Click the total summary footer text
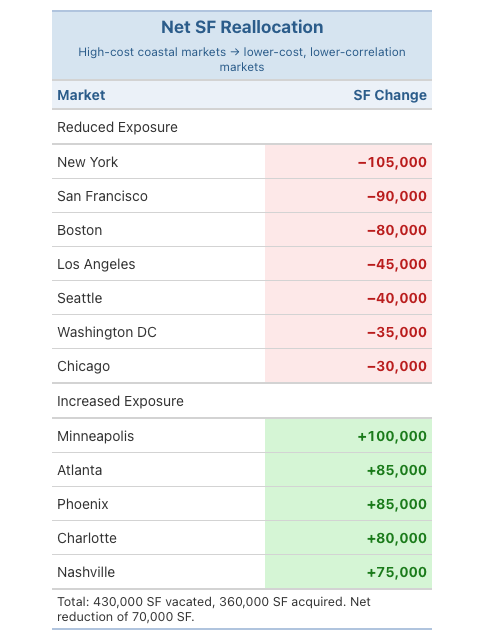Viewport: 484px width, 640px height. tap(214, 609)
